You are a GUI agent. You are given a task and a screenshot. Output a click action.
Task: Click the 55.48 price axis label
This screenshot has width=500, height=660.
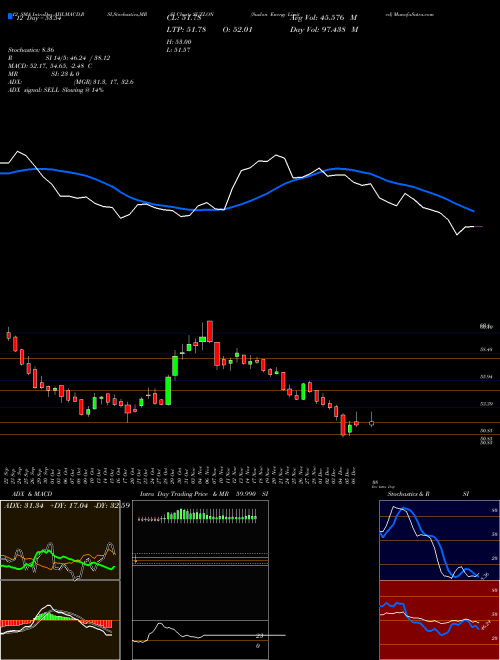(486, 349)
